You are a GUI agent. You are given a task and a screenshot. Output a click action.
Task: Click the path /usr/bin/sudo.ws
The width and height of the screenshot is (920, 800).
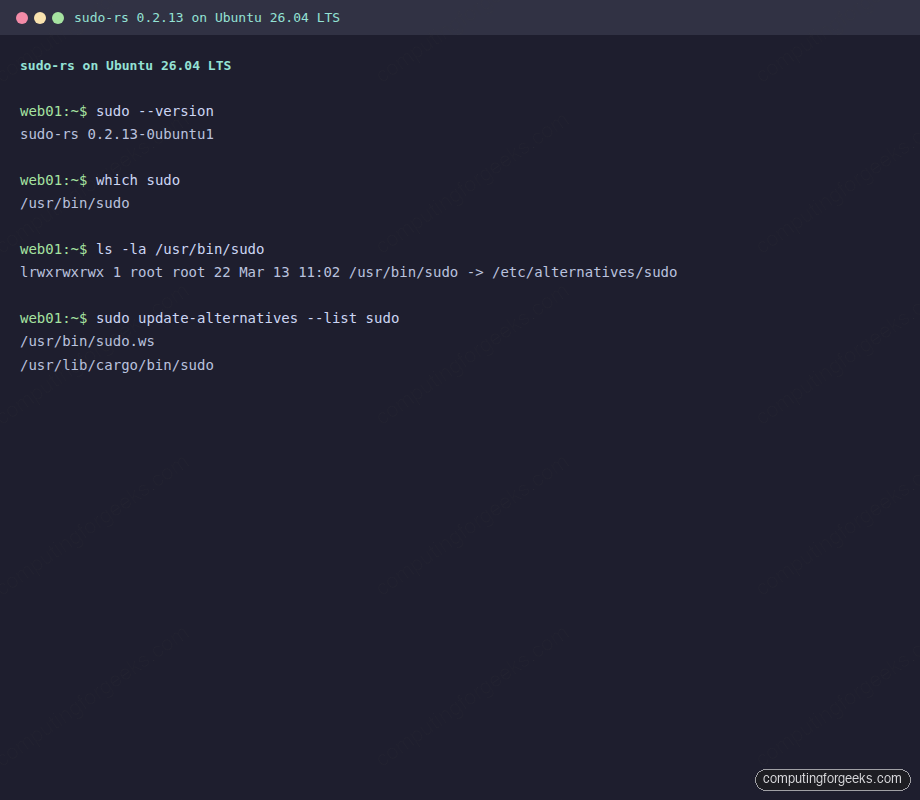pos(87,341)
